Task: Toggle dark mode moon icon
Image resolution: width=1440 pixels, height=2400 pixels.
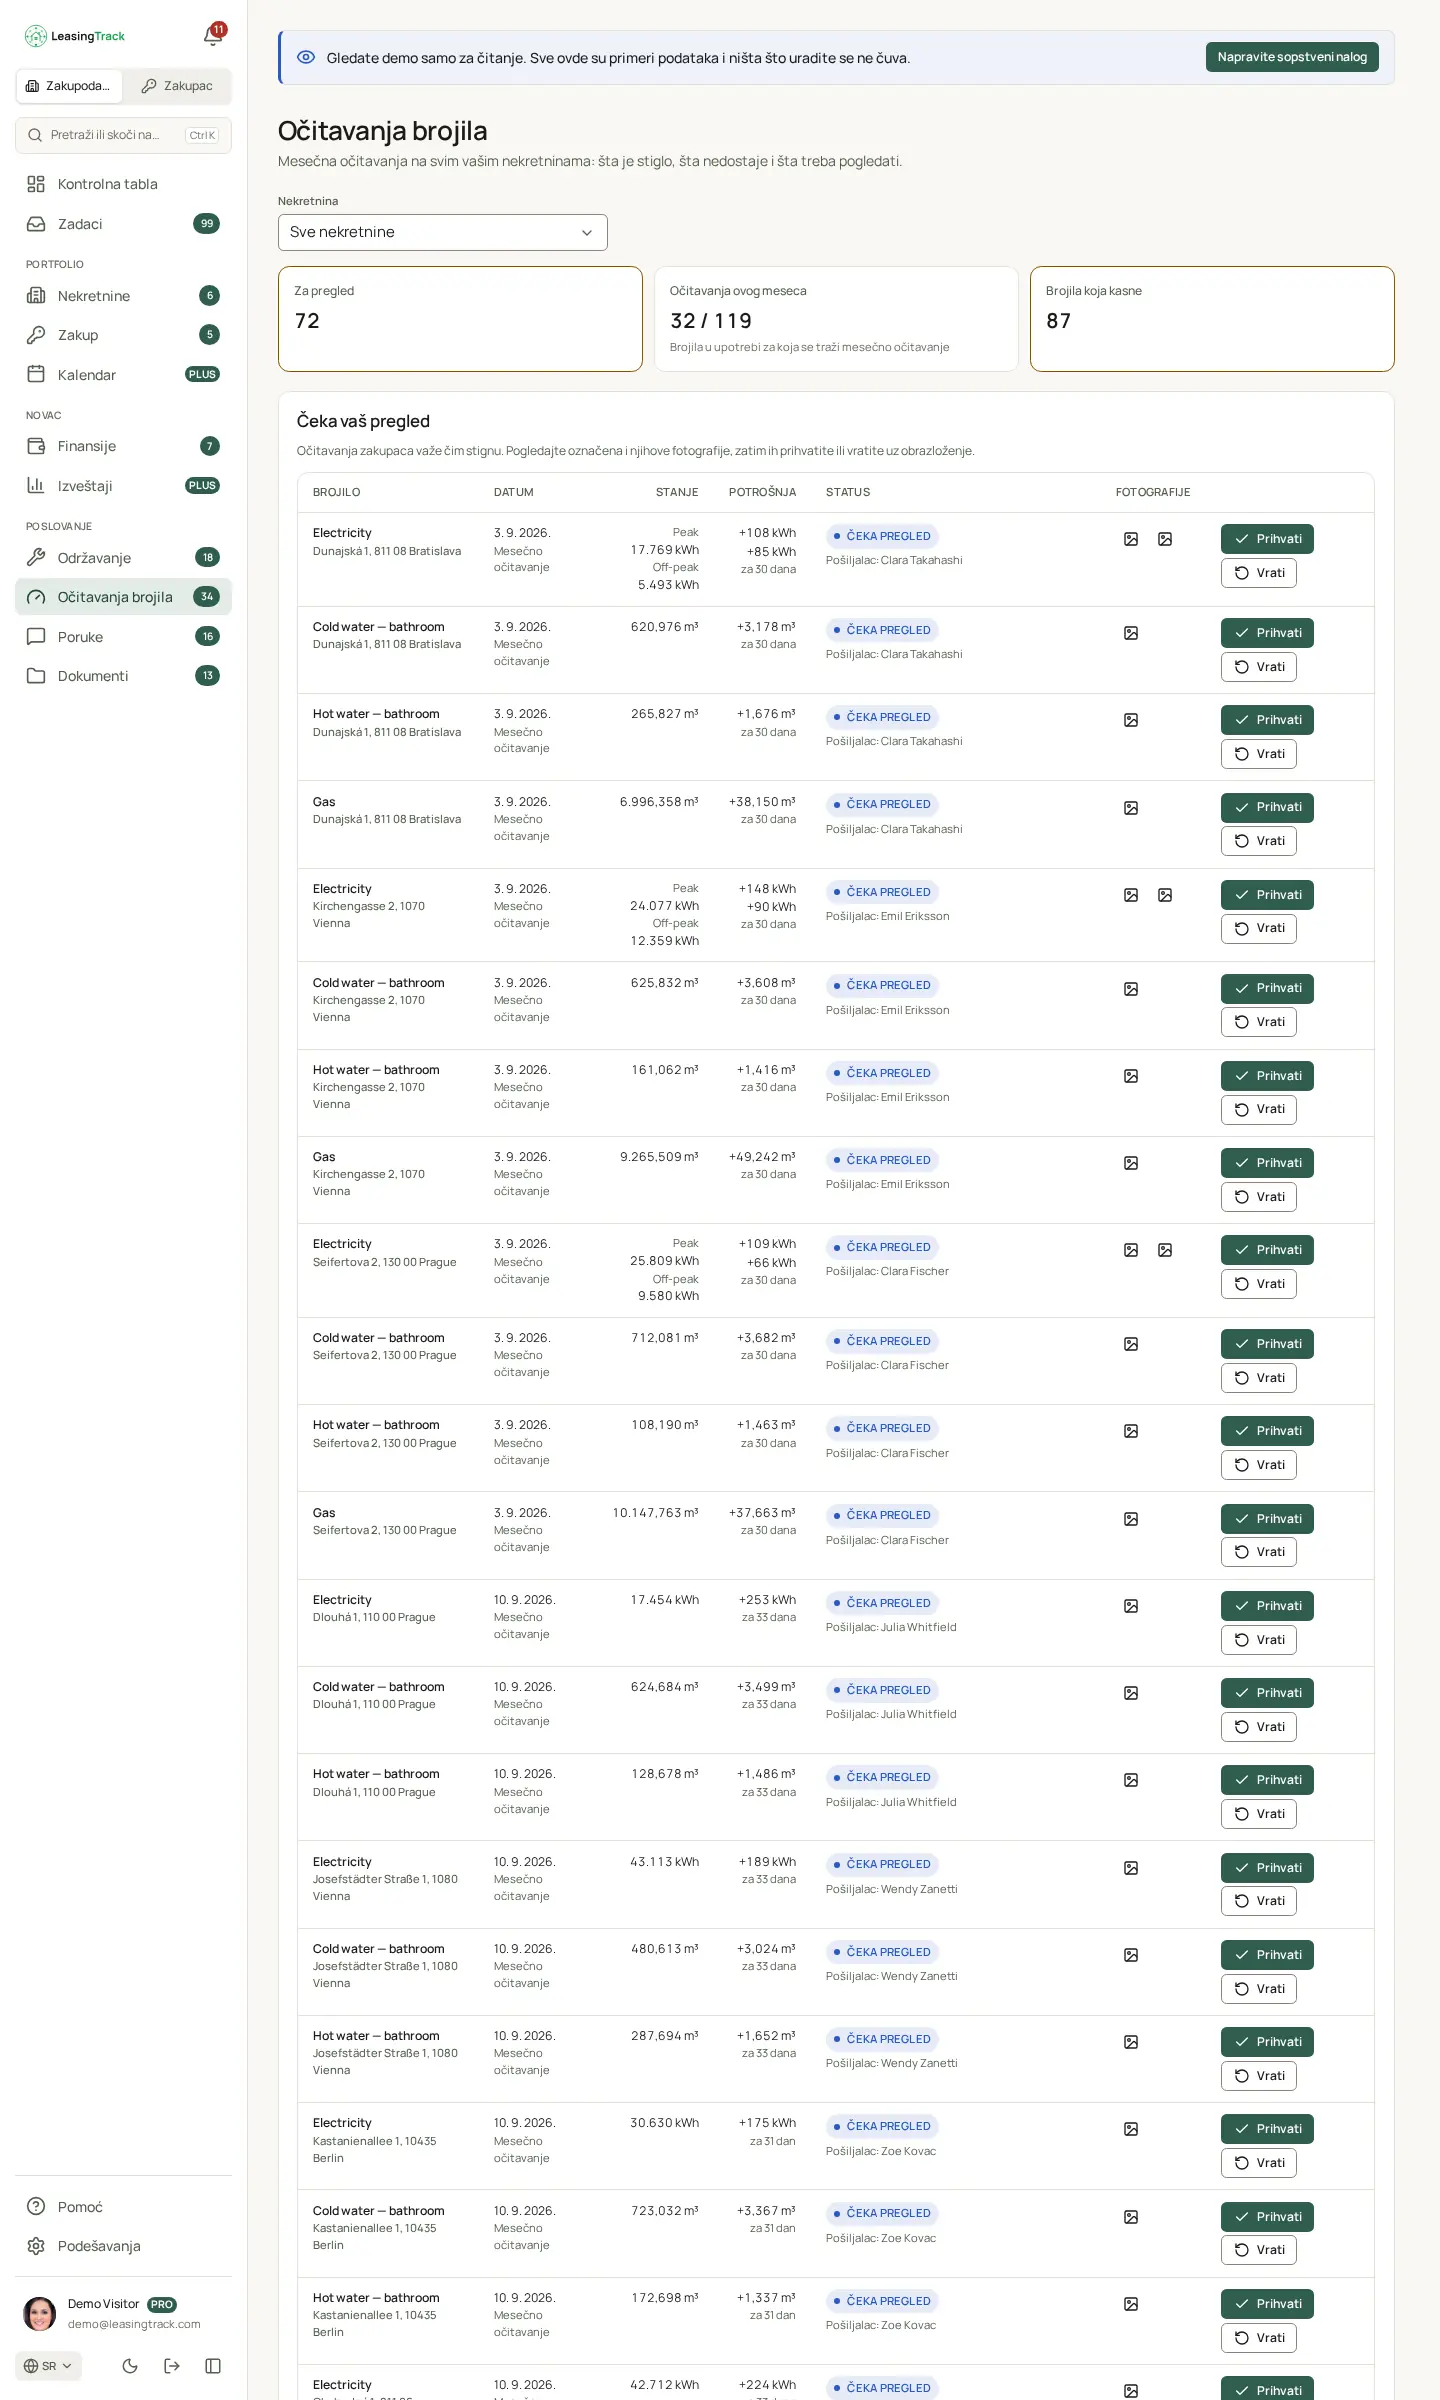Action: (130, 2365)
